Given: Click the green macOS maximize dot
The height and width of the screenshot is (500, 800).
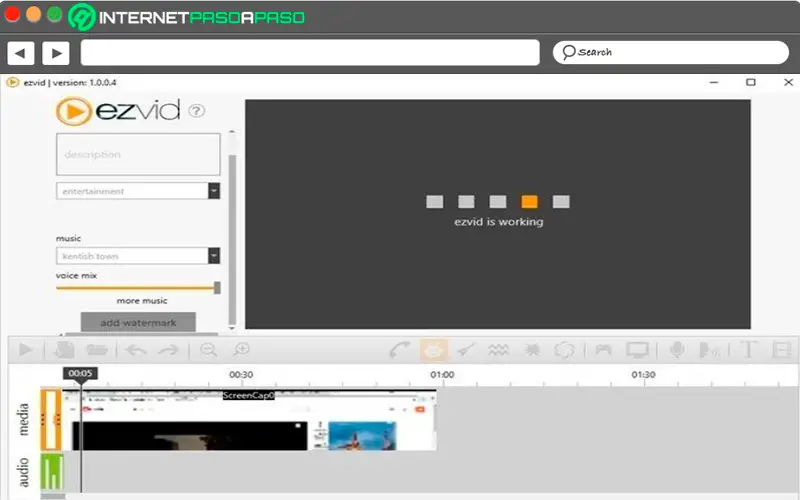Looking at the screenshot, I should pyautogui.click(x=55, y=14).
